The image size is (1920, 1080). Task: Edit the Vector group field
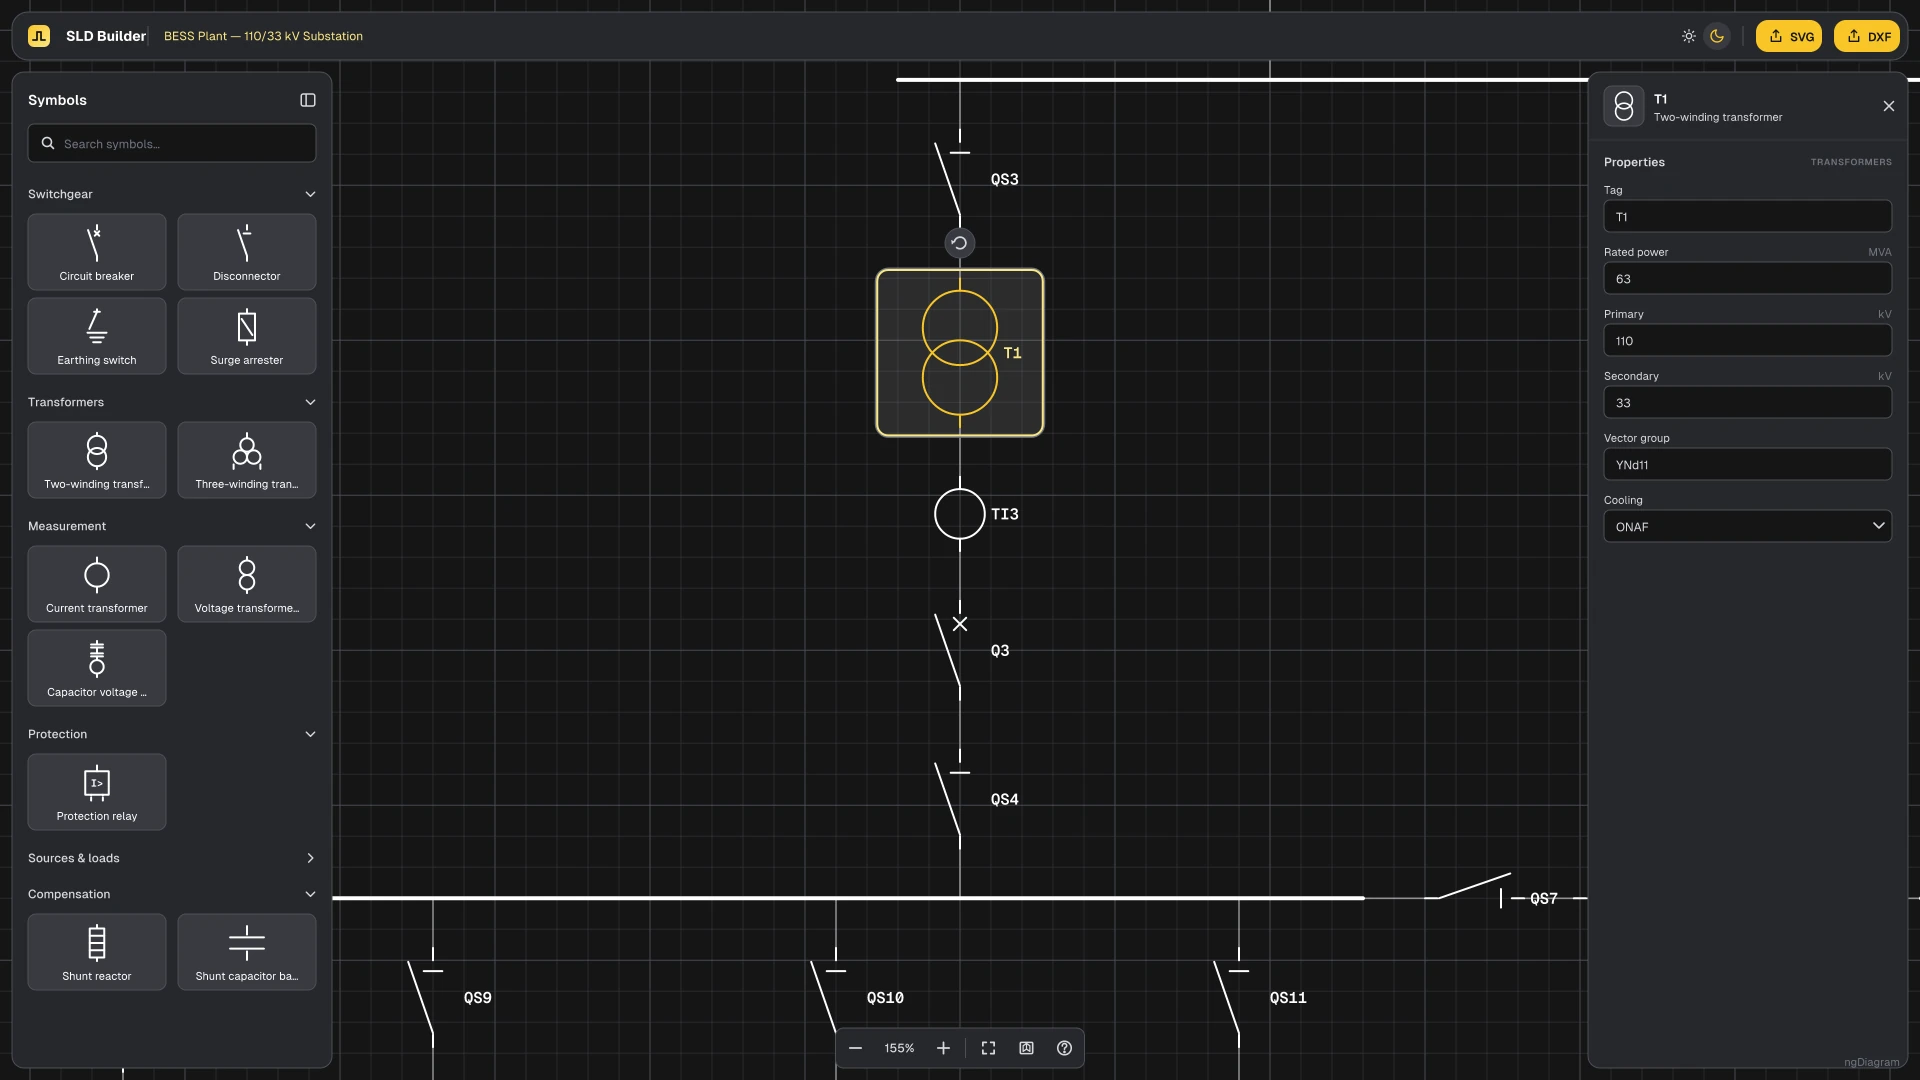pyautogui.click(x=1748, y=465)
